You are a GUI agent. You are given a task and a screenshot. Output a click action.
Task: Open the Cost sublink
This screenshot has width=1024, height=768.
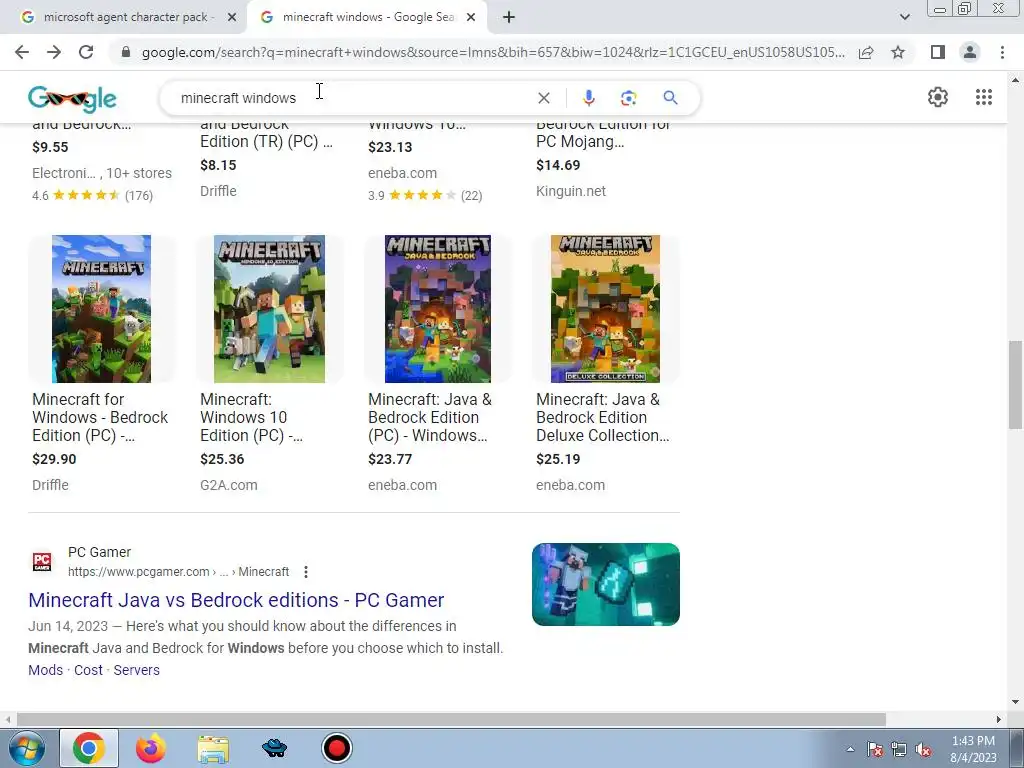point(88,670)
